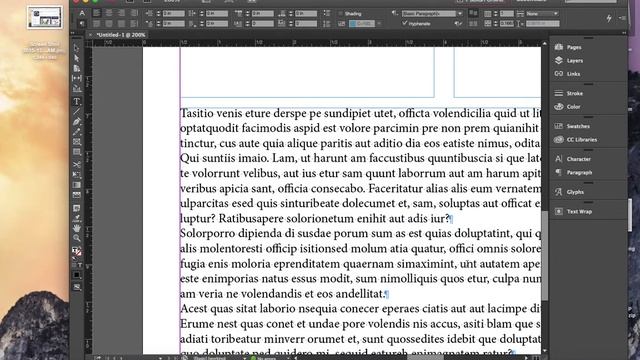Click the right indent input field
The width and height of the screenshot is (640, 360).
217,13
